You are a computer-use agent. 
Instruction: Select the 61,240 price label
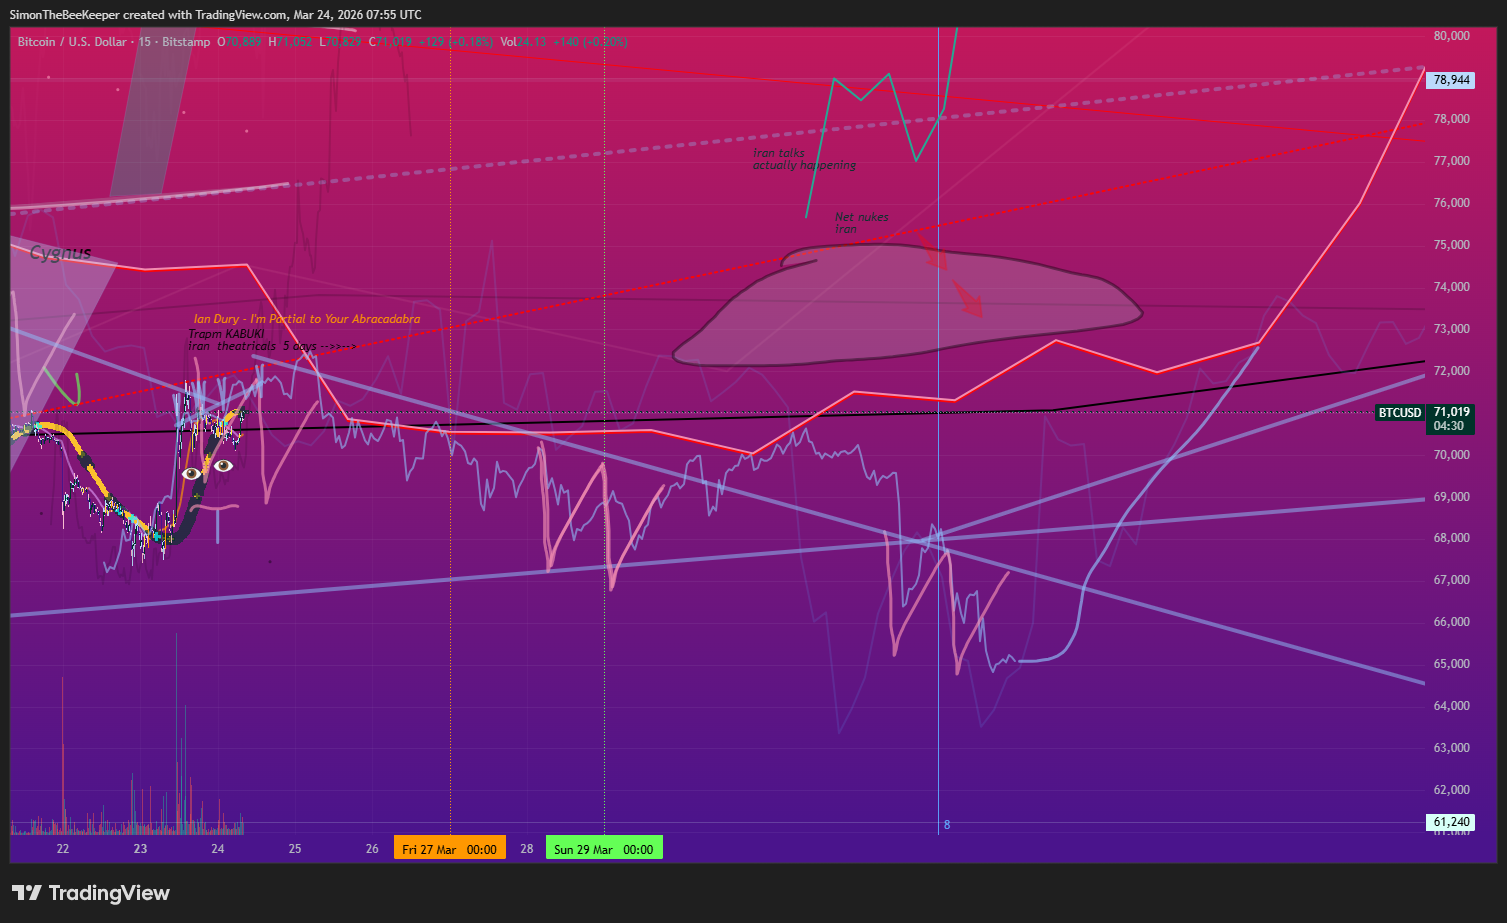pyautogui.click(x=1451, y=822)
